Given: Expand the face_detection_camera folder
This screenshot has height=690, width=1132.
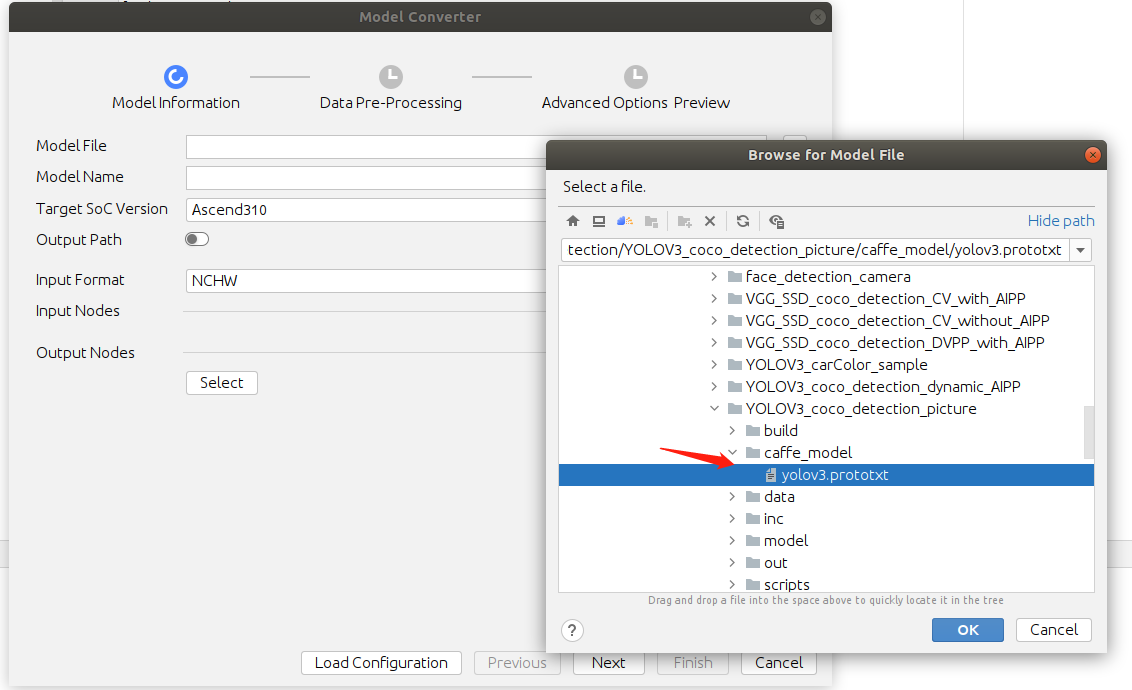Looking at the screenshot, I should [x=714, y=276].
